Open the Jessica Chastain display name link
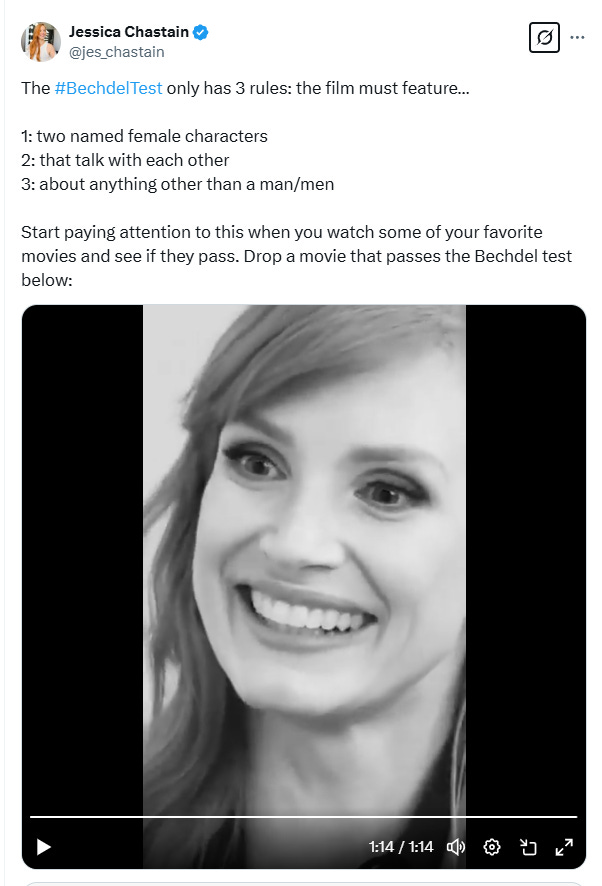 pyautogui.click(x=129, y=32)
